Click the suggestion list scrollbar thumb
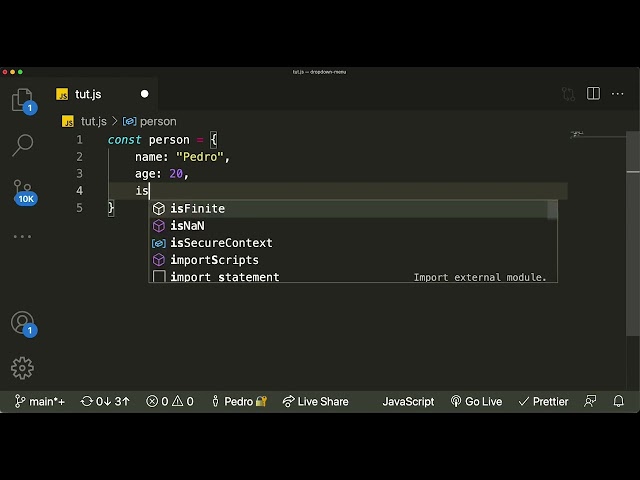 click(552, 210)
